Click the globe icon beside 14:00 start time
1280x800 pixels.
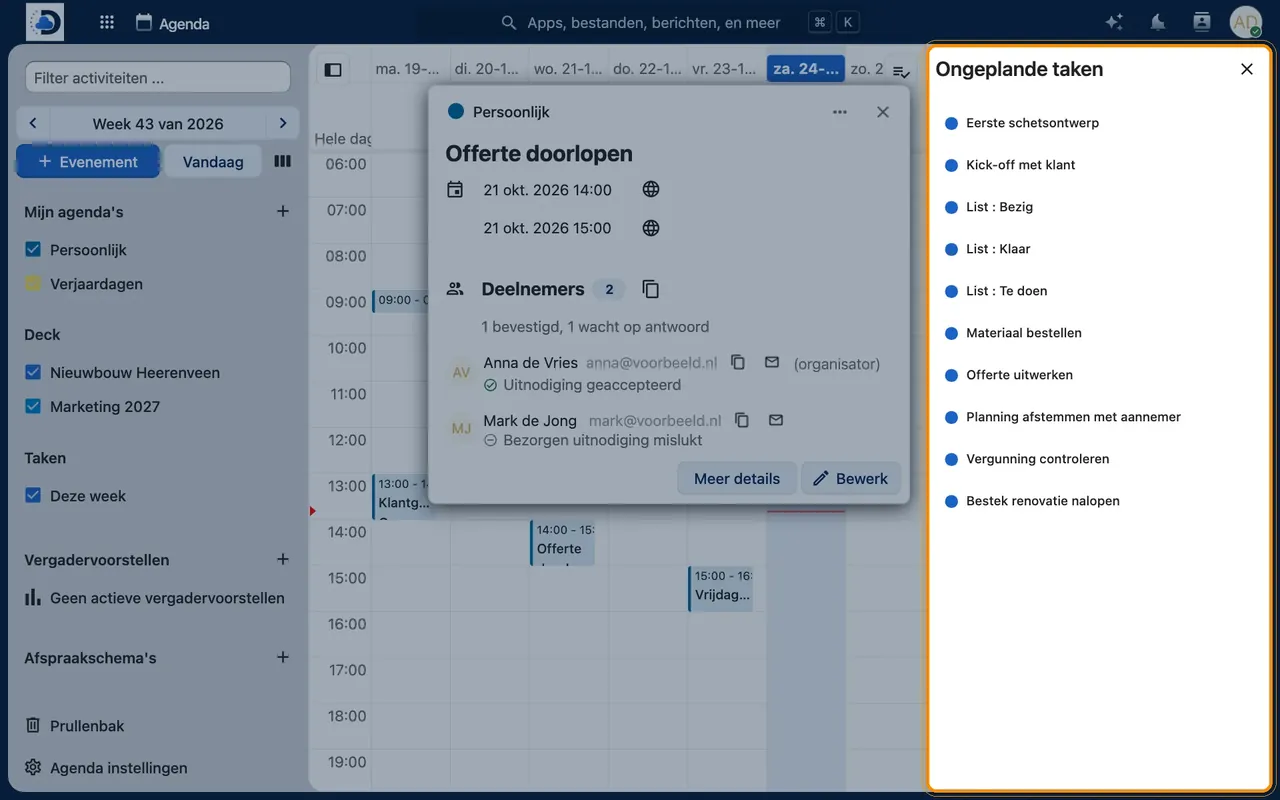pos(651,189)
